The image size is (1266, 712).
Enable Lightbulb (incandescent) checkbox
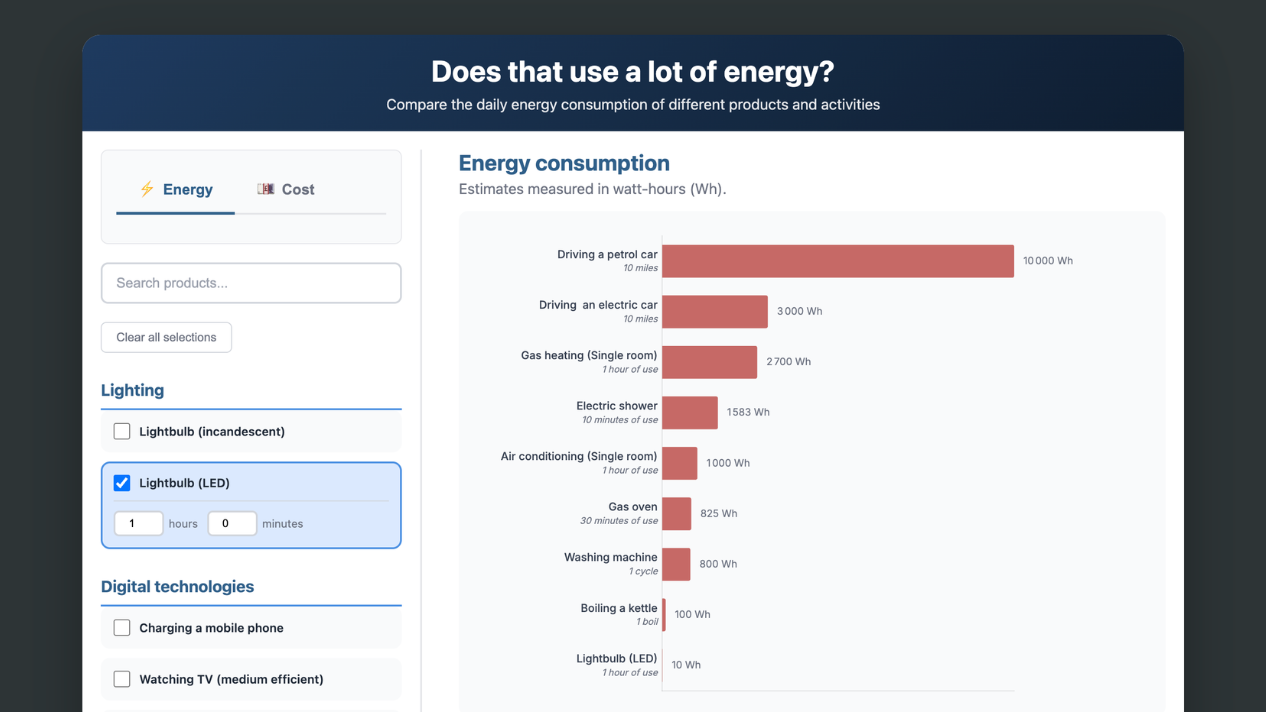tap(122, 431)
